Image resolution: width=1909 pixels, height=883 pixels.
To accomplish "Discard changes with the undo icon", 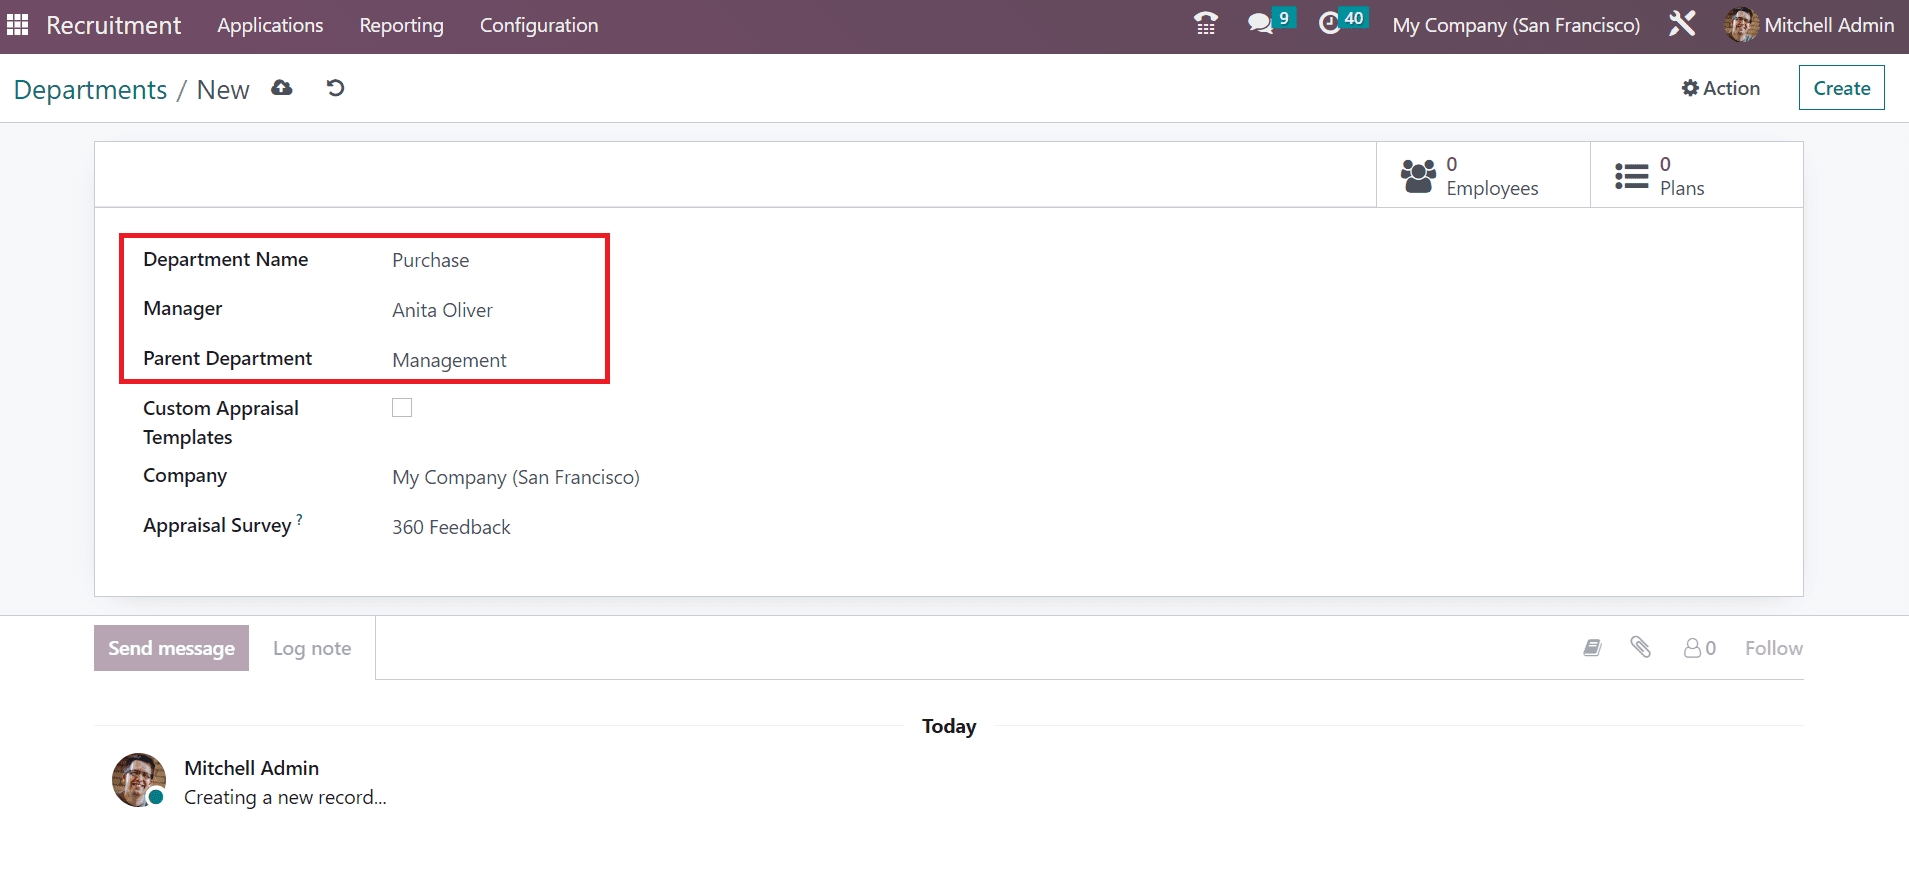I will coord(335,88).
